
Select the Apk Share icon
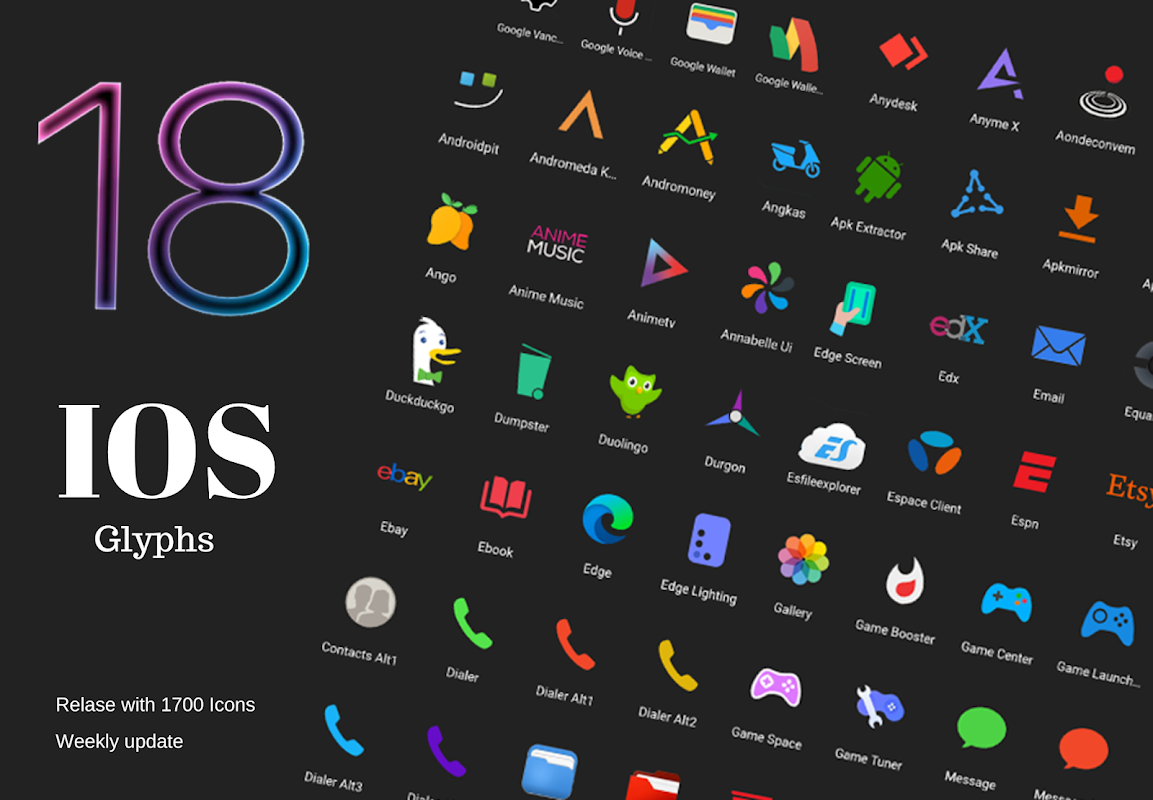[x=976, y=195]
